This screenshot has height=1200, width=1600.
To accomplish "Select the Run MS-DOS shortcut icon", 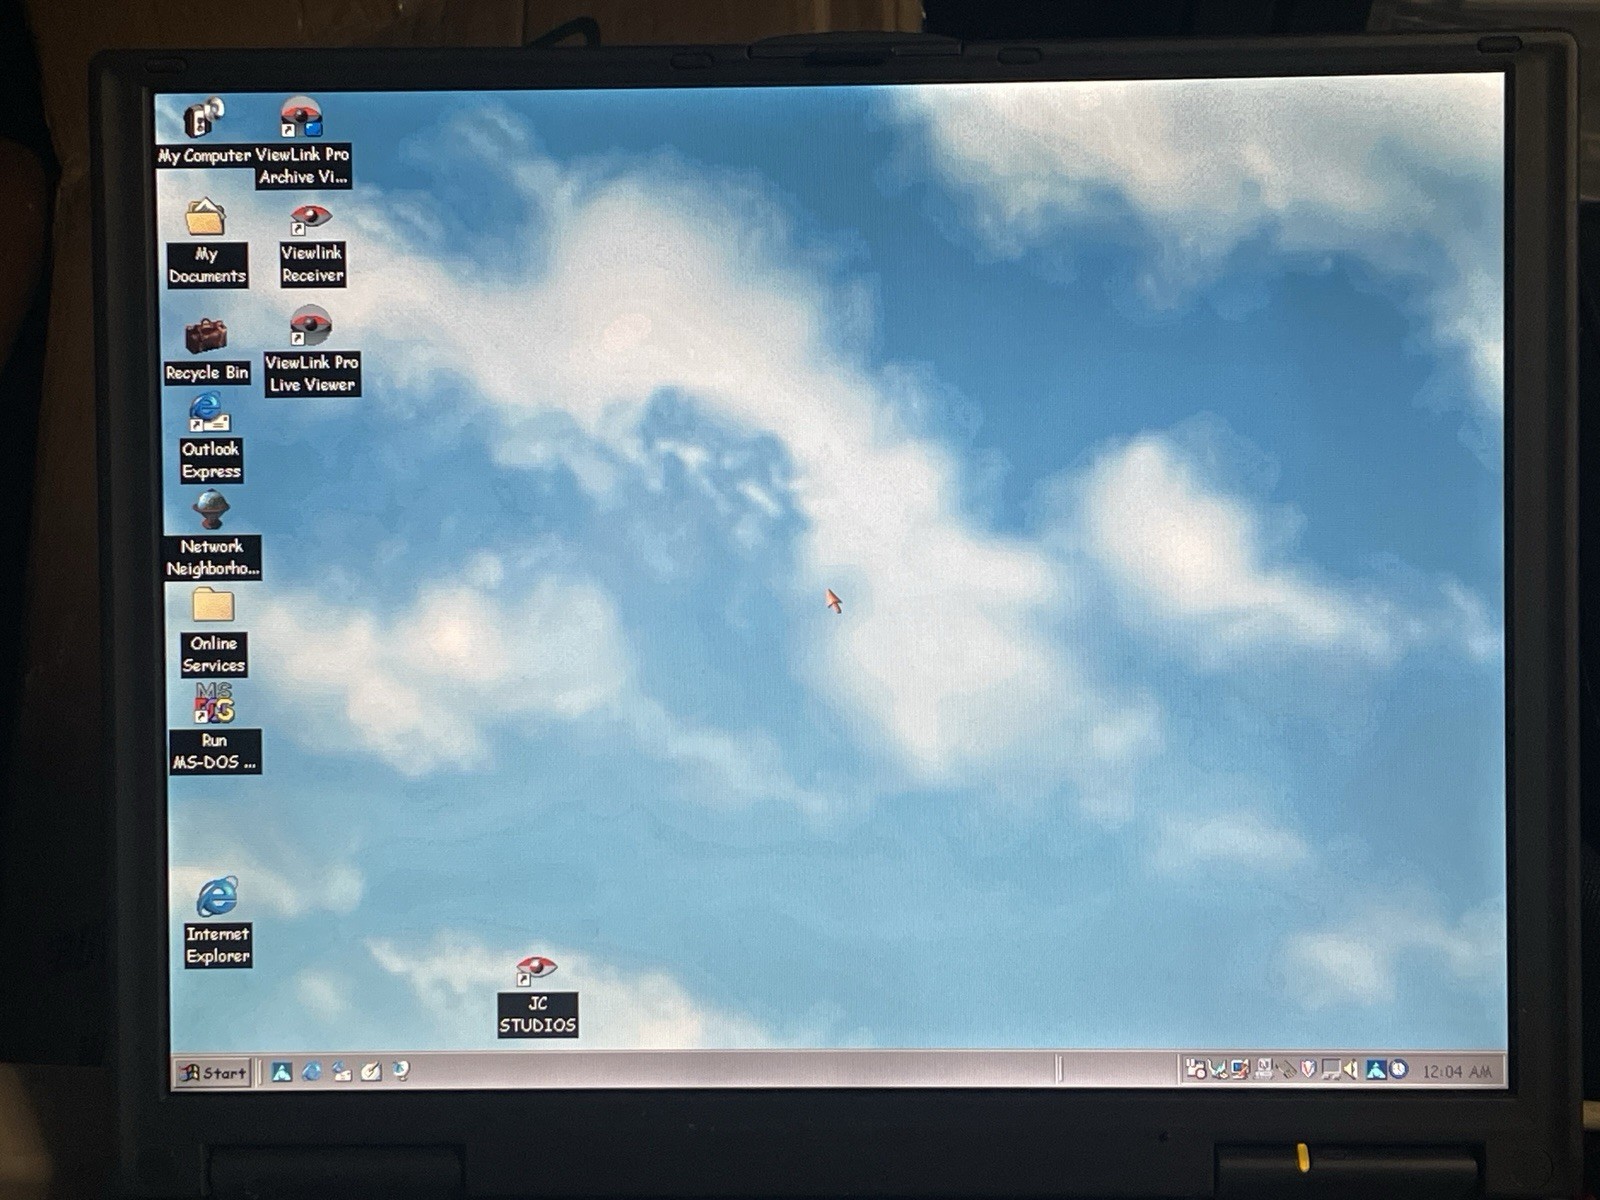I will (x=214, y=703).
